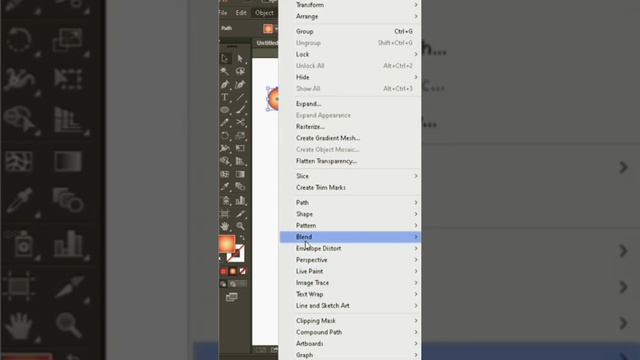
Task: Click the control bar fill swatch
Action: (x=268, y=28)
